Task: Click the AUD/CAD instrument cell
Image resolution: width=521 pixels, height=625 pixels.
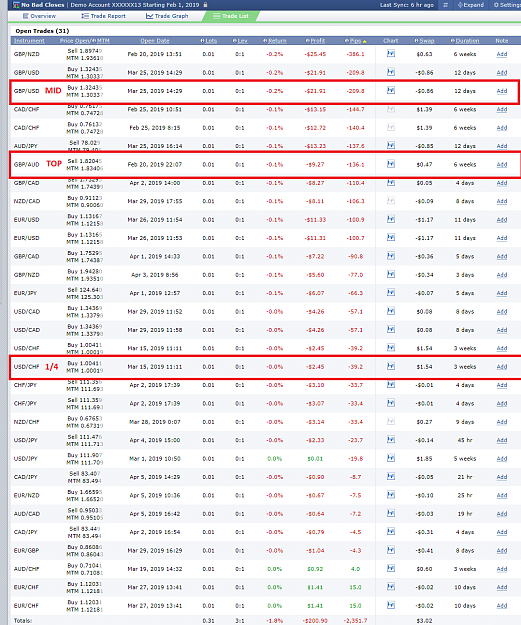Action: [27, 514]
